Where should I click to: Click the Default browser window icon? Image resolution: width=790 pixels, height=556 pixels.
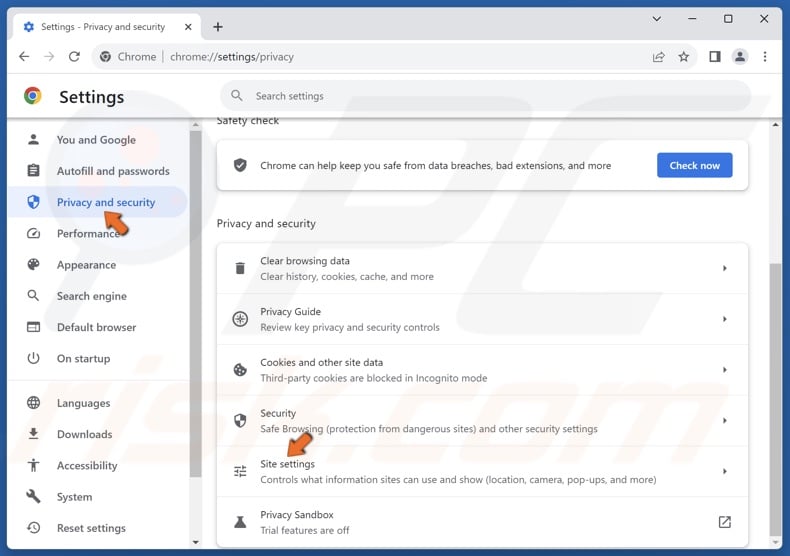coord(33,327)
